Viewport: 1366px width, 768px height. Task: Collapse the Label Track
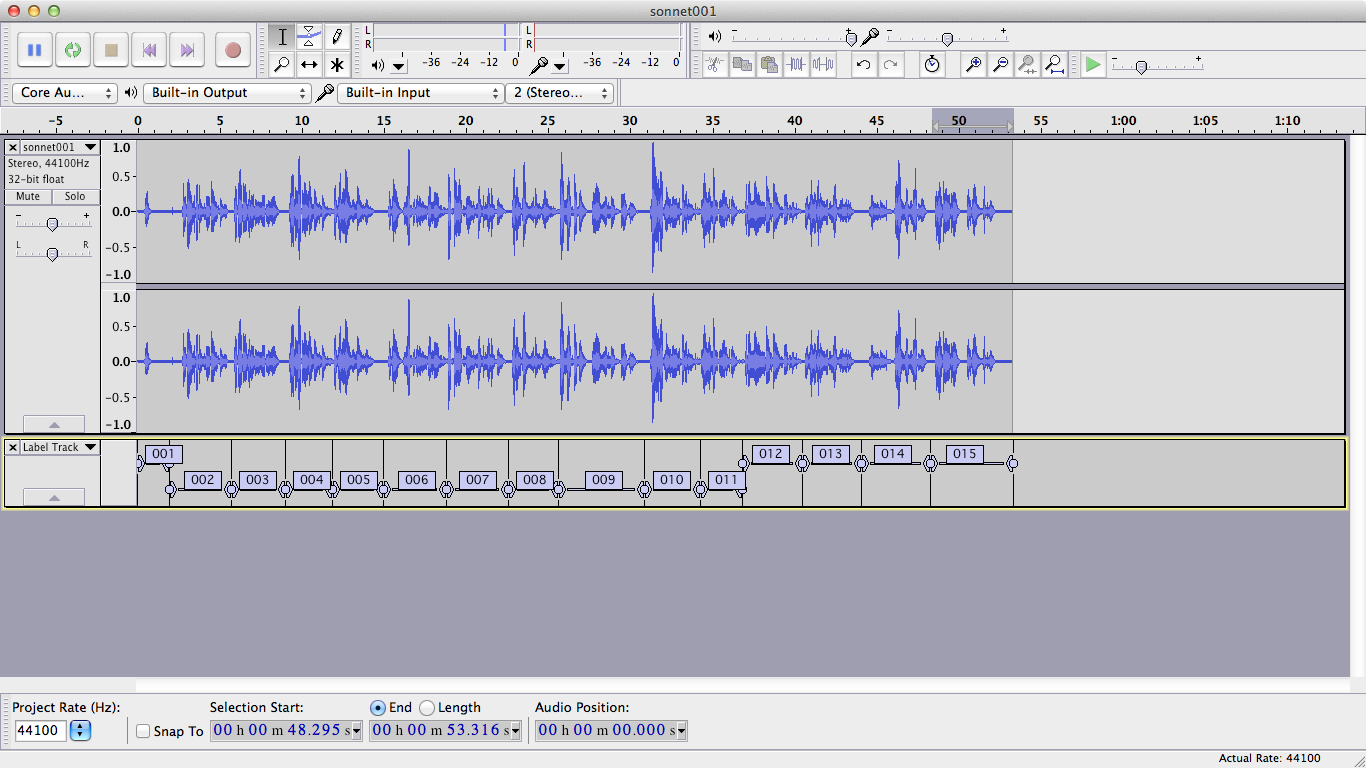click(54, 497)
